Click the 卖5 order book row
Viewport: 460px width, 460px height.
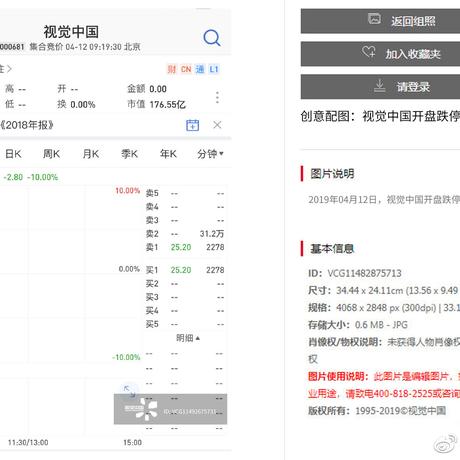(185, 193)
